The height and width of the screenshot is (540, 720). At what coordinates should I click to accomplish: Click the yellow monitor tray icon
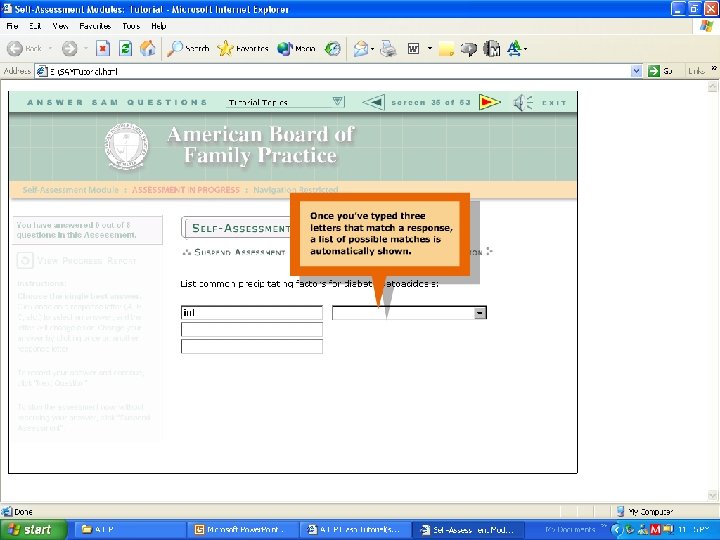(x=667, y=529)
